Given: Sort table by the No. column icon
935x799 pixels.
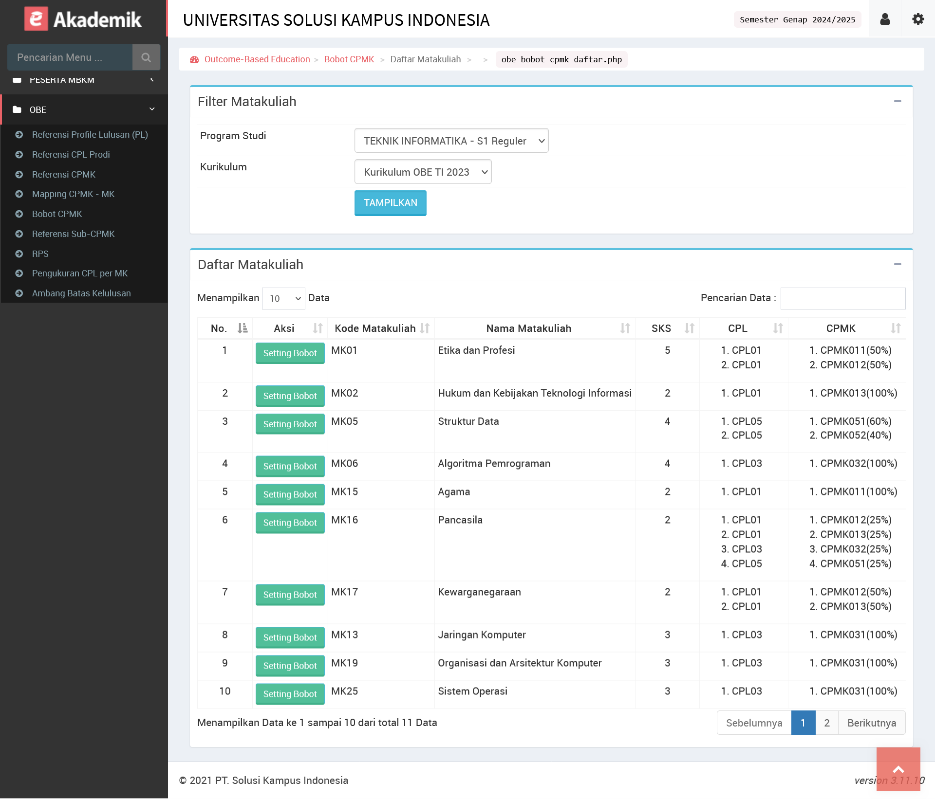Looking at the screenshot, I should [242, 328].
